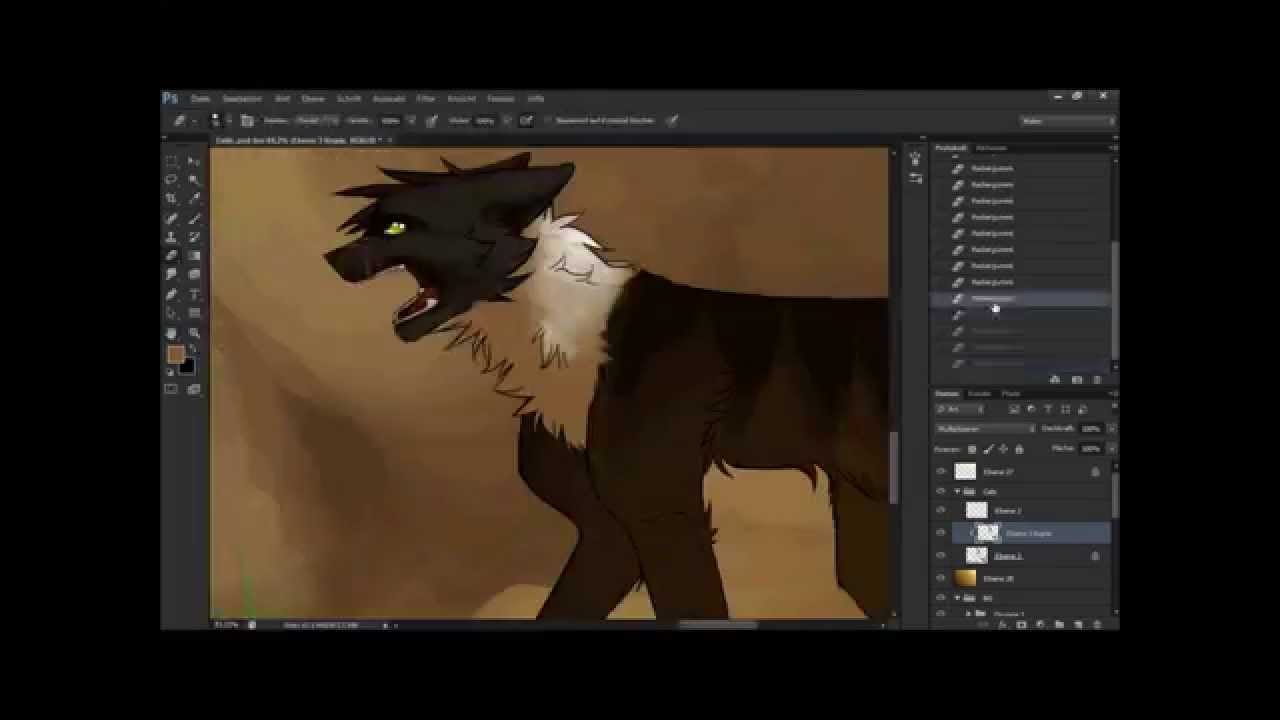Viewport: 1280px width, 720px height.
Task: Select the Crop tool
Action: click(172, 199)
